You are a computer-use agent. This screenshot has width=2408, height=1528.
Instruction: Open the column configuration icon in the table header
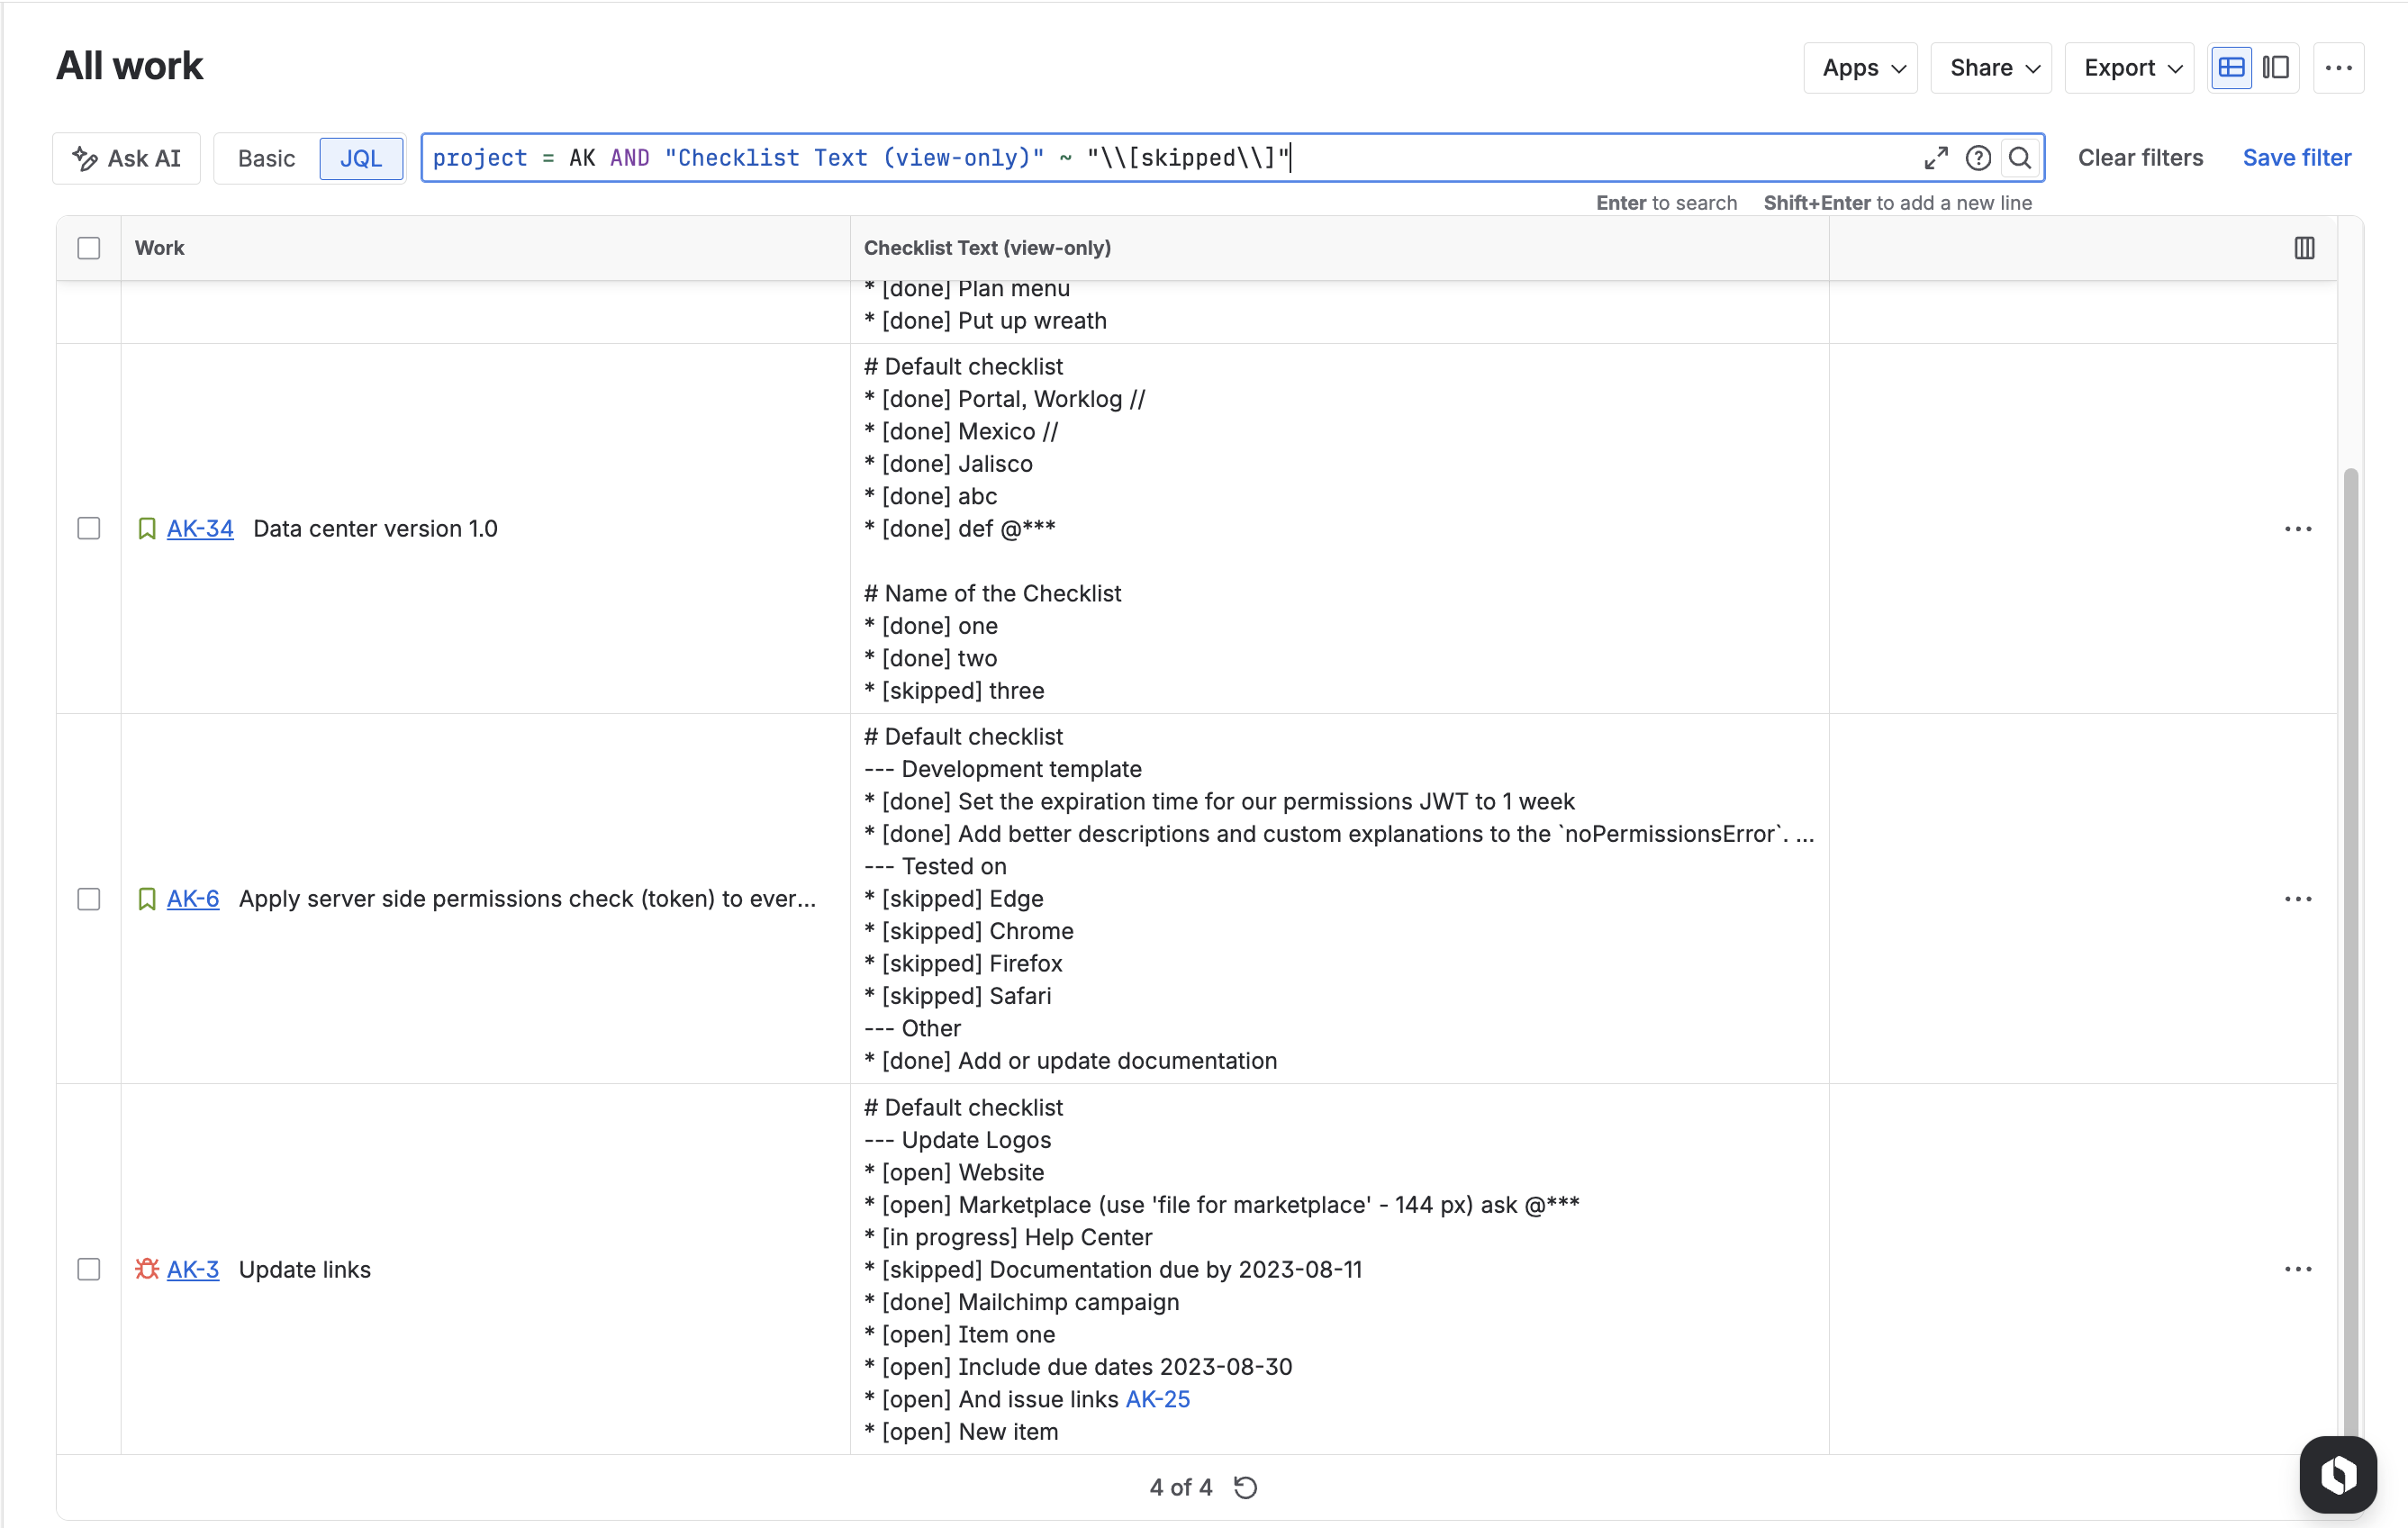tap(2304, 247)
